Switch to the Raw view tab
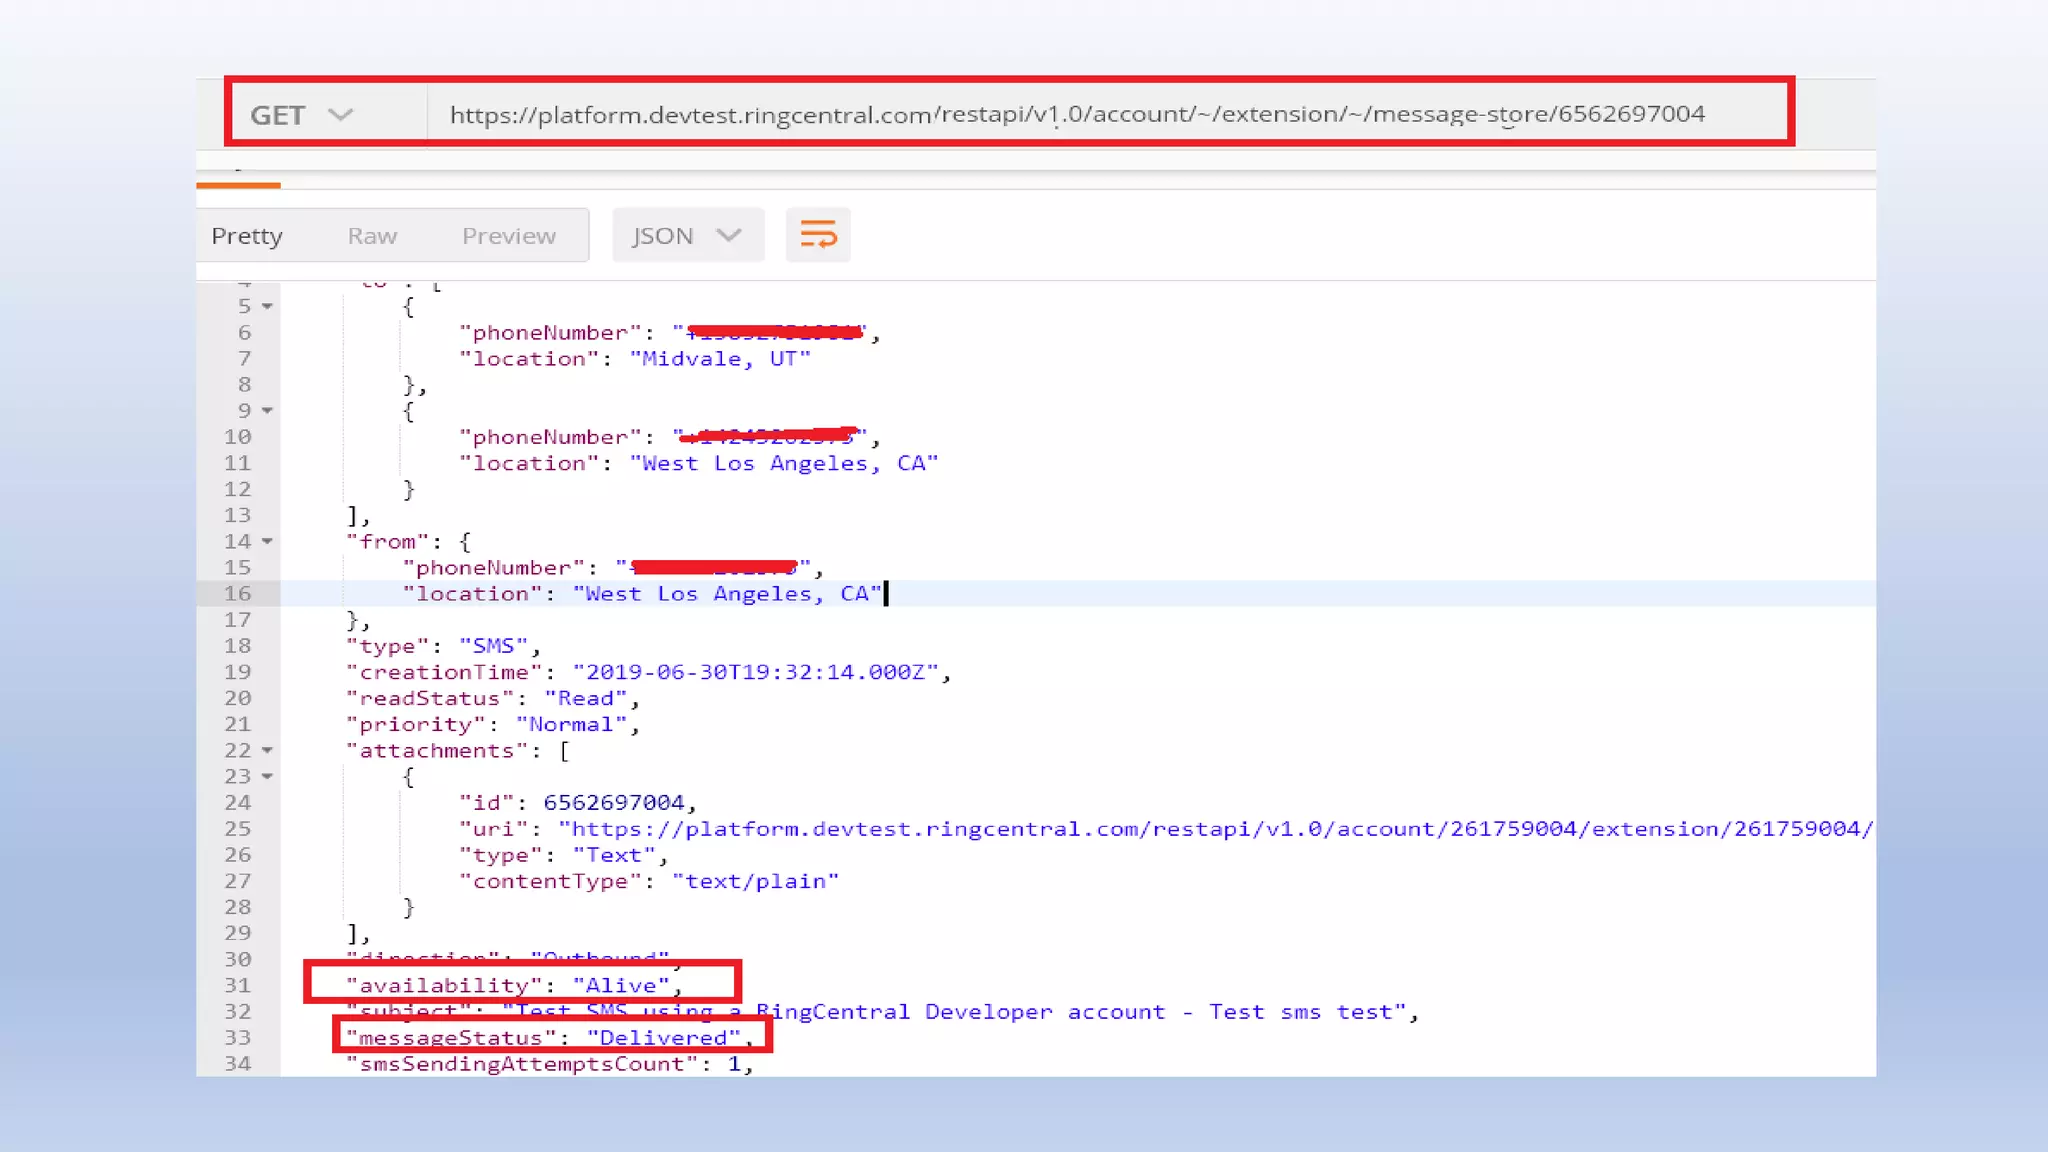 [x=372, y=236]
